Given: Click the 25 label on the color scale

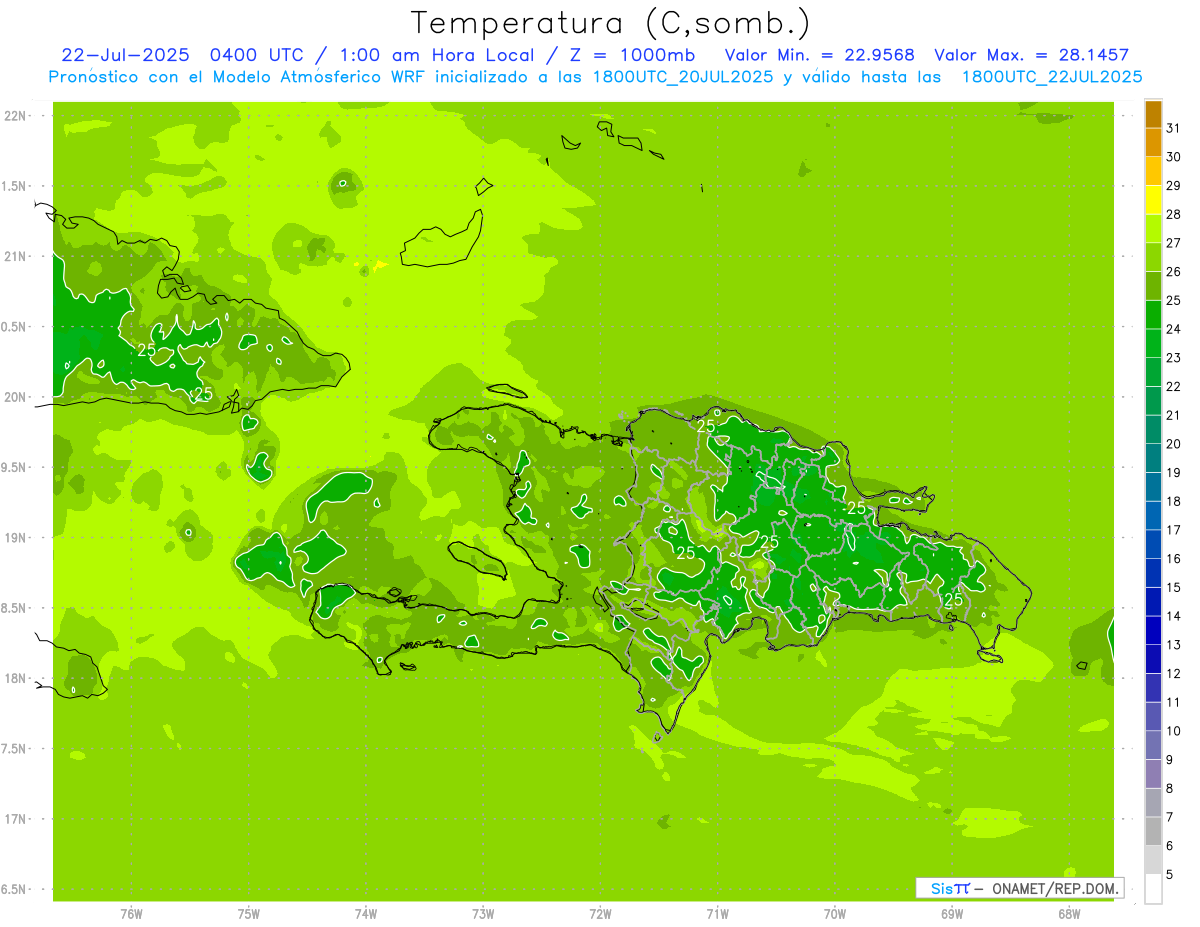Looking at the screenshot, I should click(1173, 300).
